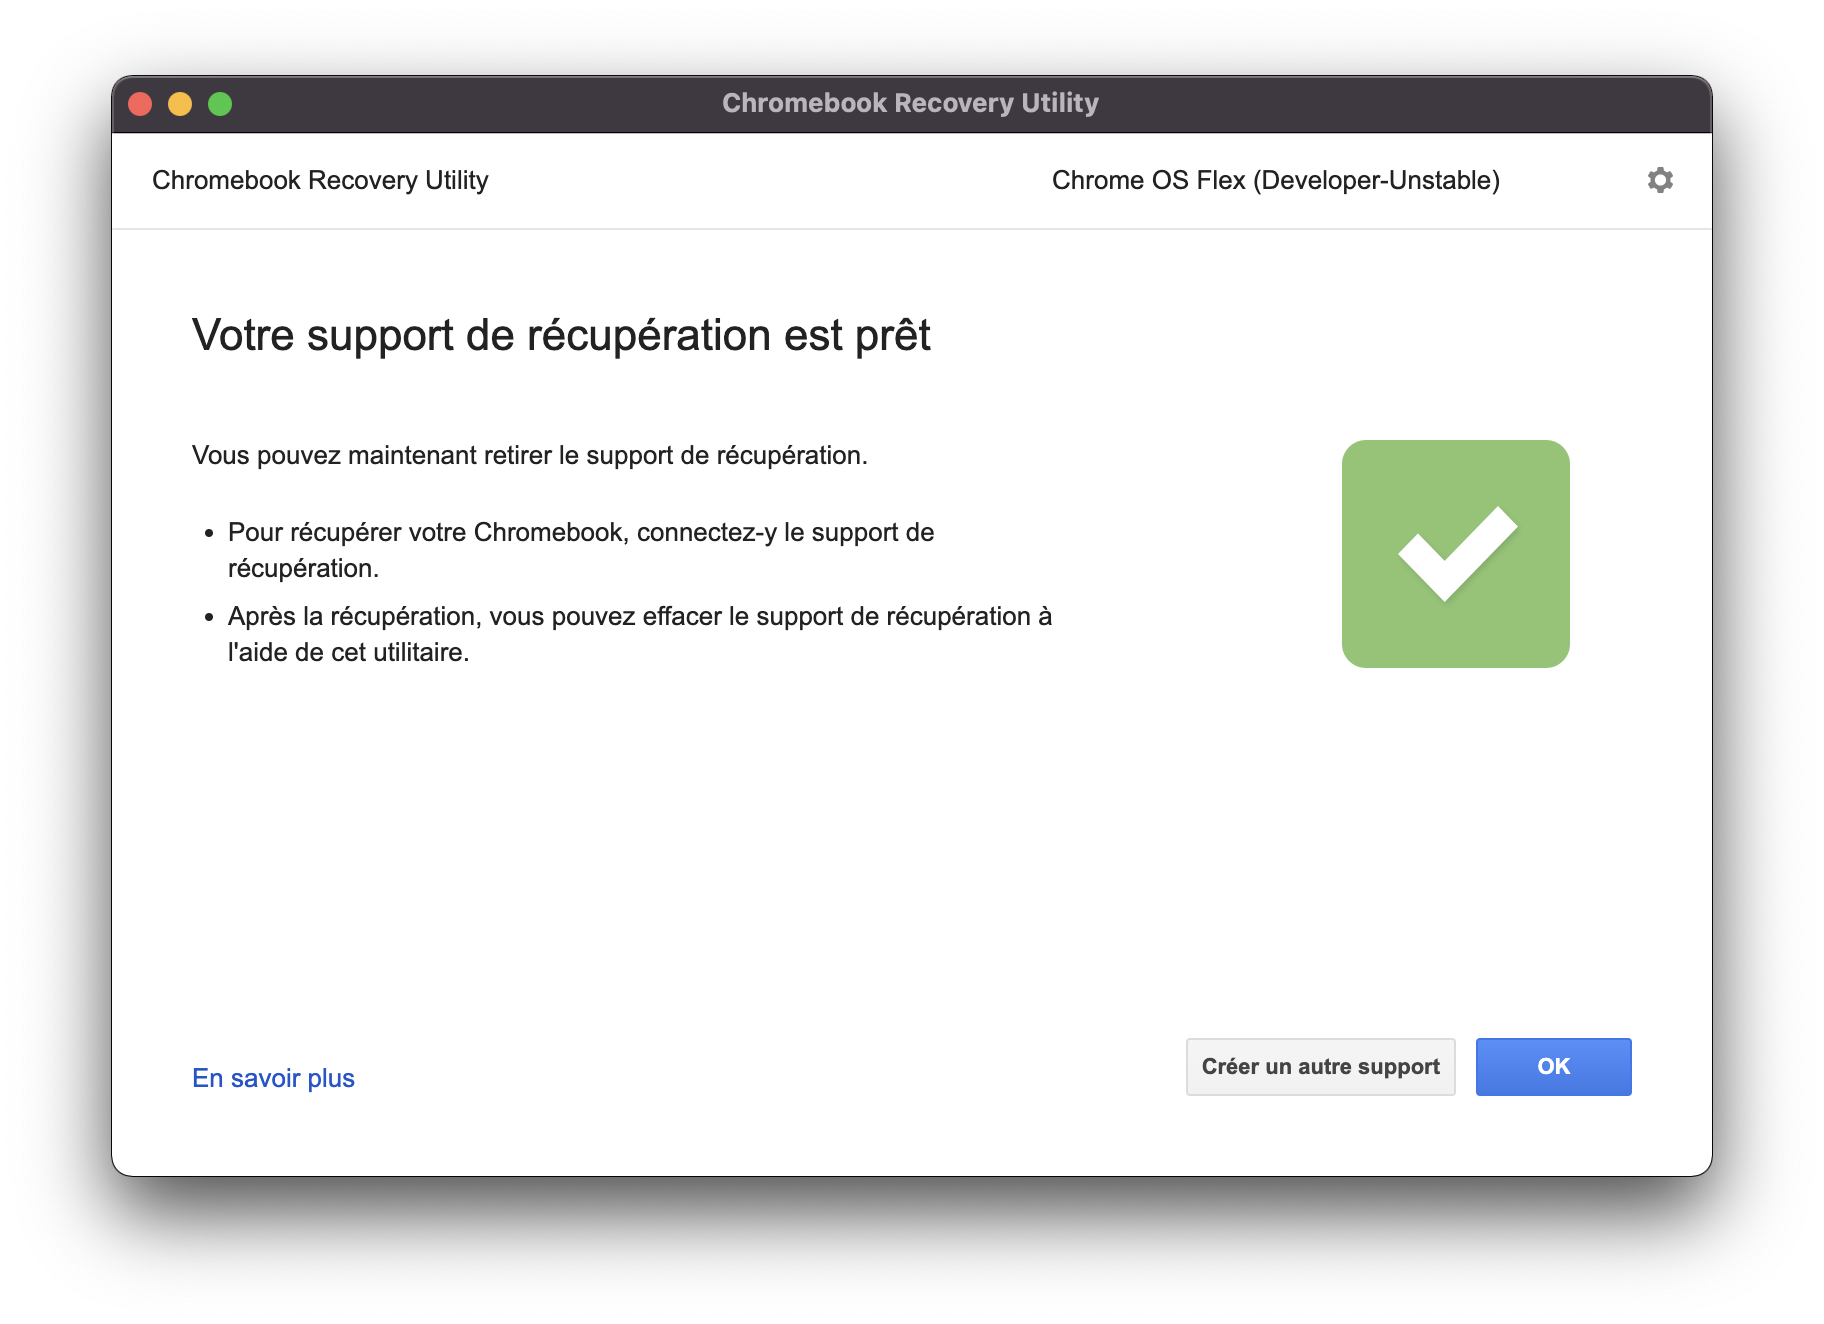Click the bullet dot before 'Pour récupérer'
The image size is (1824, 1324).
pyautogui.click(x=209, y=534)
